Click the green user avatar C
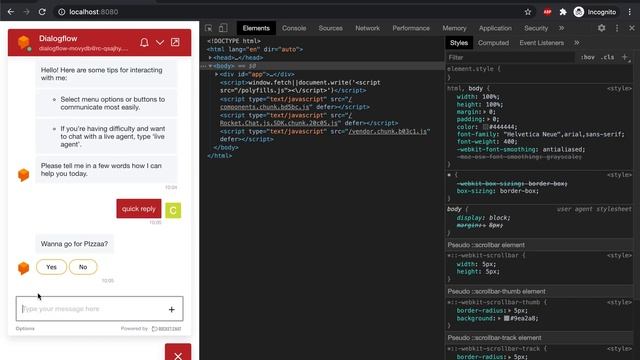 pos(173,210)
